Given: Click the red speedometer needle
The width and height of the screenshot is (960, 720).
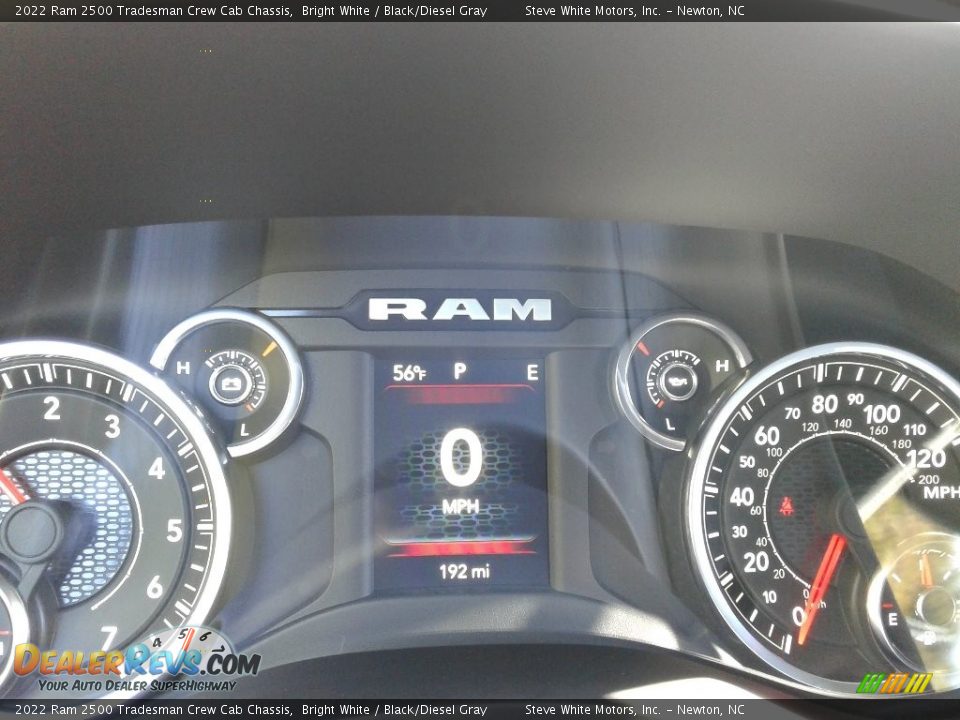Looking at the screenshot, I should (x=821, y=589).
